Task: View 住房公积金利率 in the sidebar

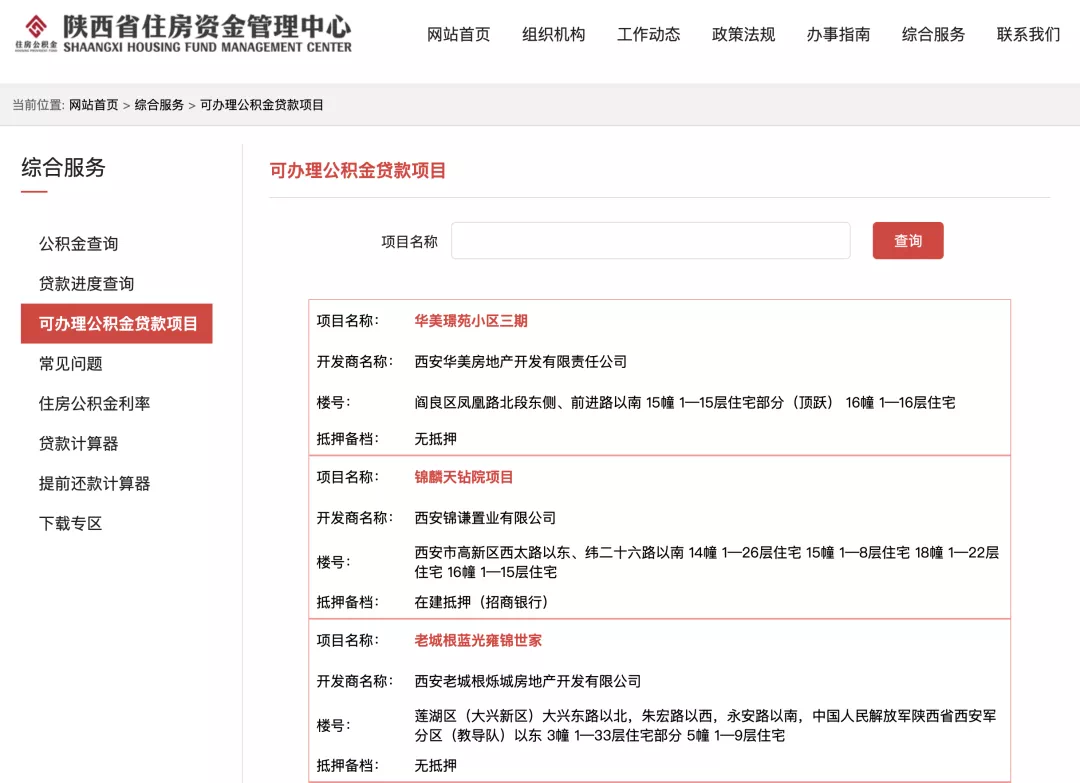Action: [94, 404]
